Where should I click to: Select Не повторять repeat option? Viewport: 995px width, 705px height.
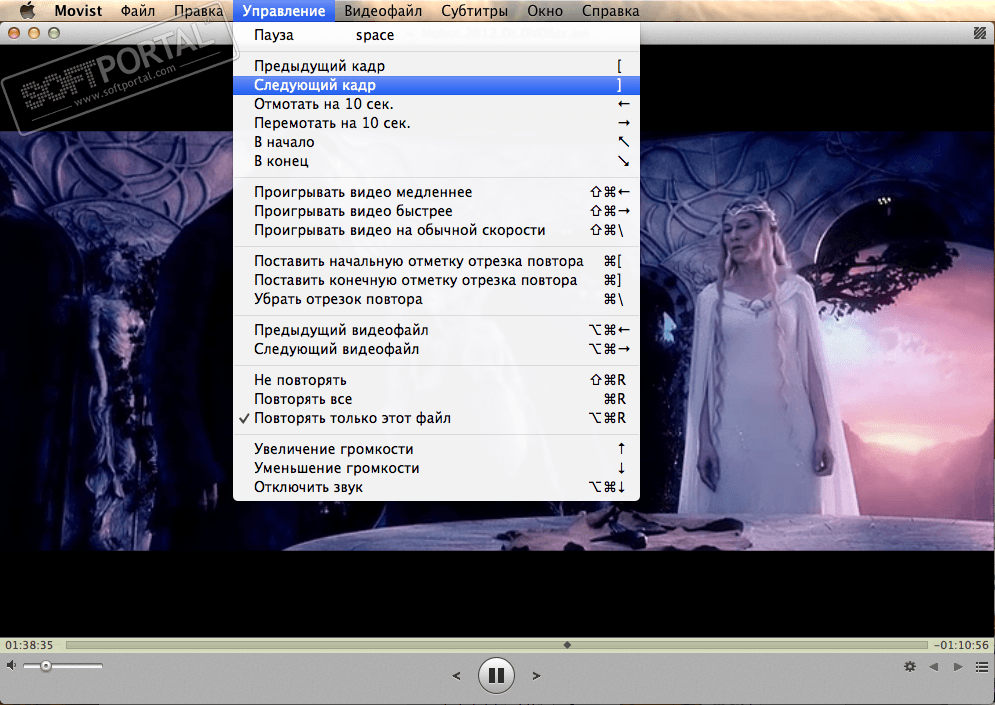[436, 380]
